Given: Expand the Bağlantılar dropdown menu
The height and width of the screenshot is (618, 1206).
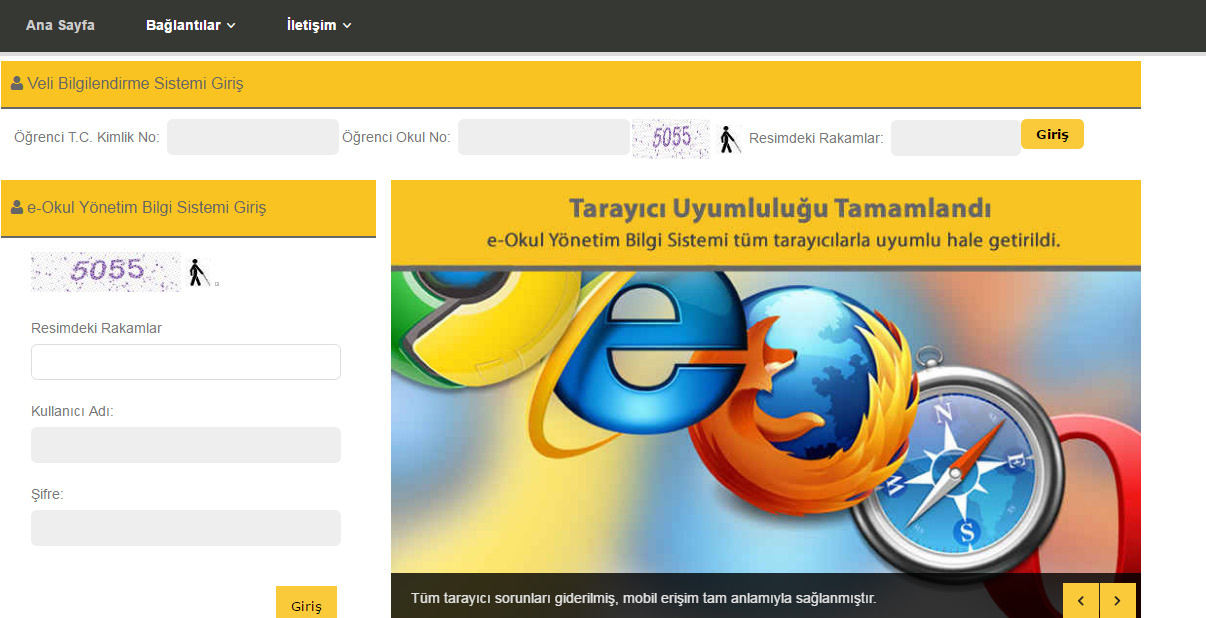Looking at the screenshot, I should 190,25.
